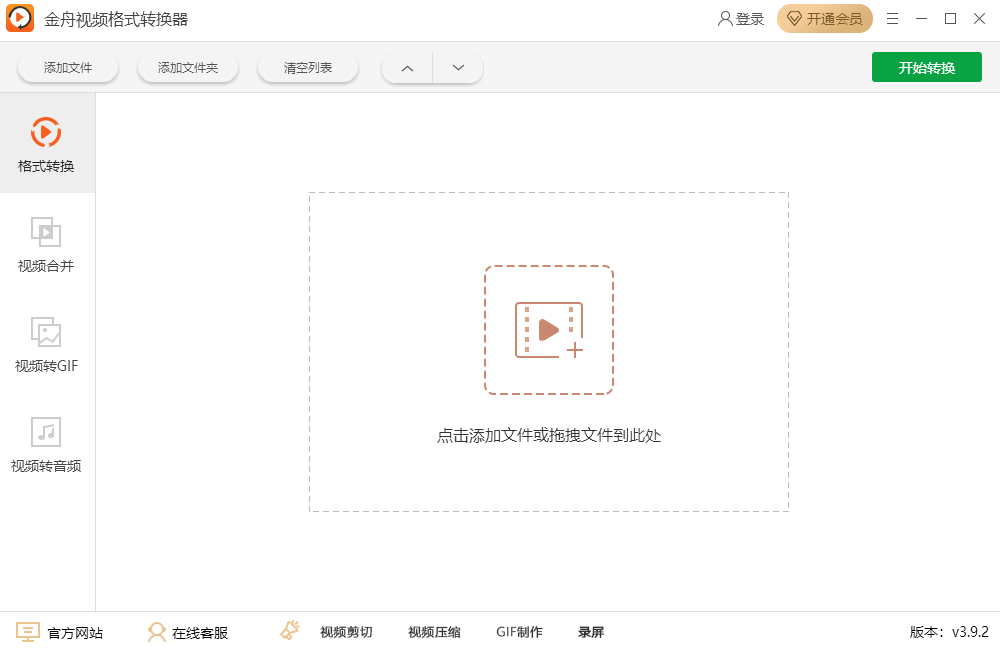Clear the list using 清空列表

pyautogui.click(x=307, y=67)
